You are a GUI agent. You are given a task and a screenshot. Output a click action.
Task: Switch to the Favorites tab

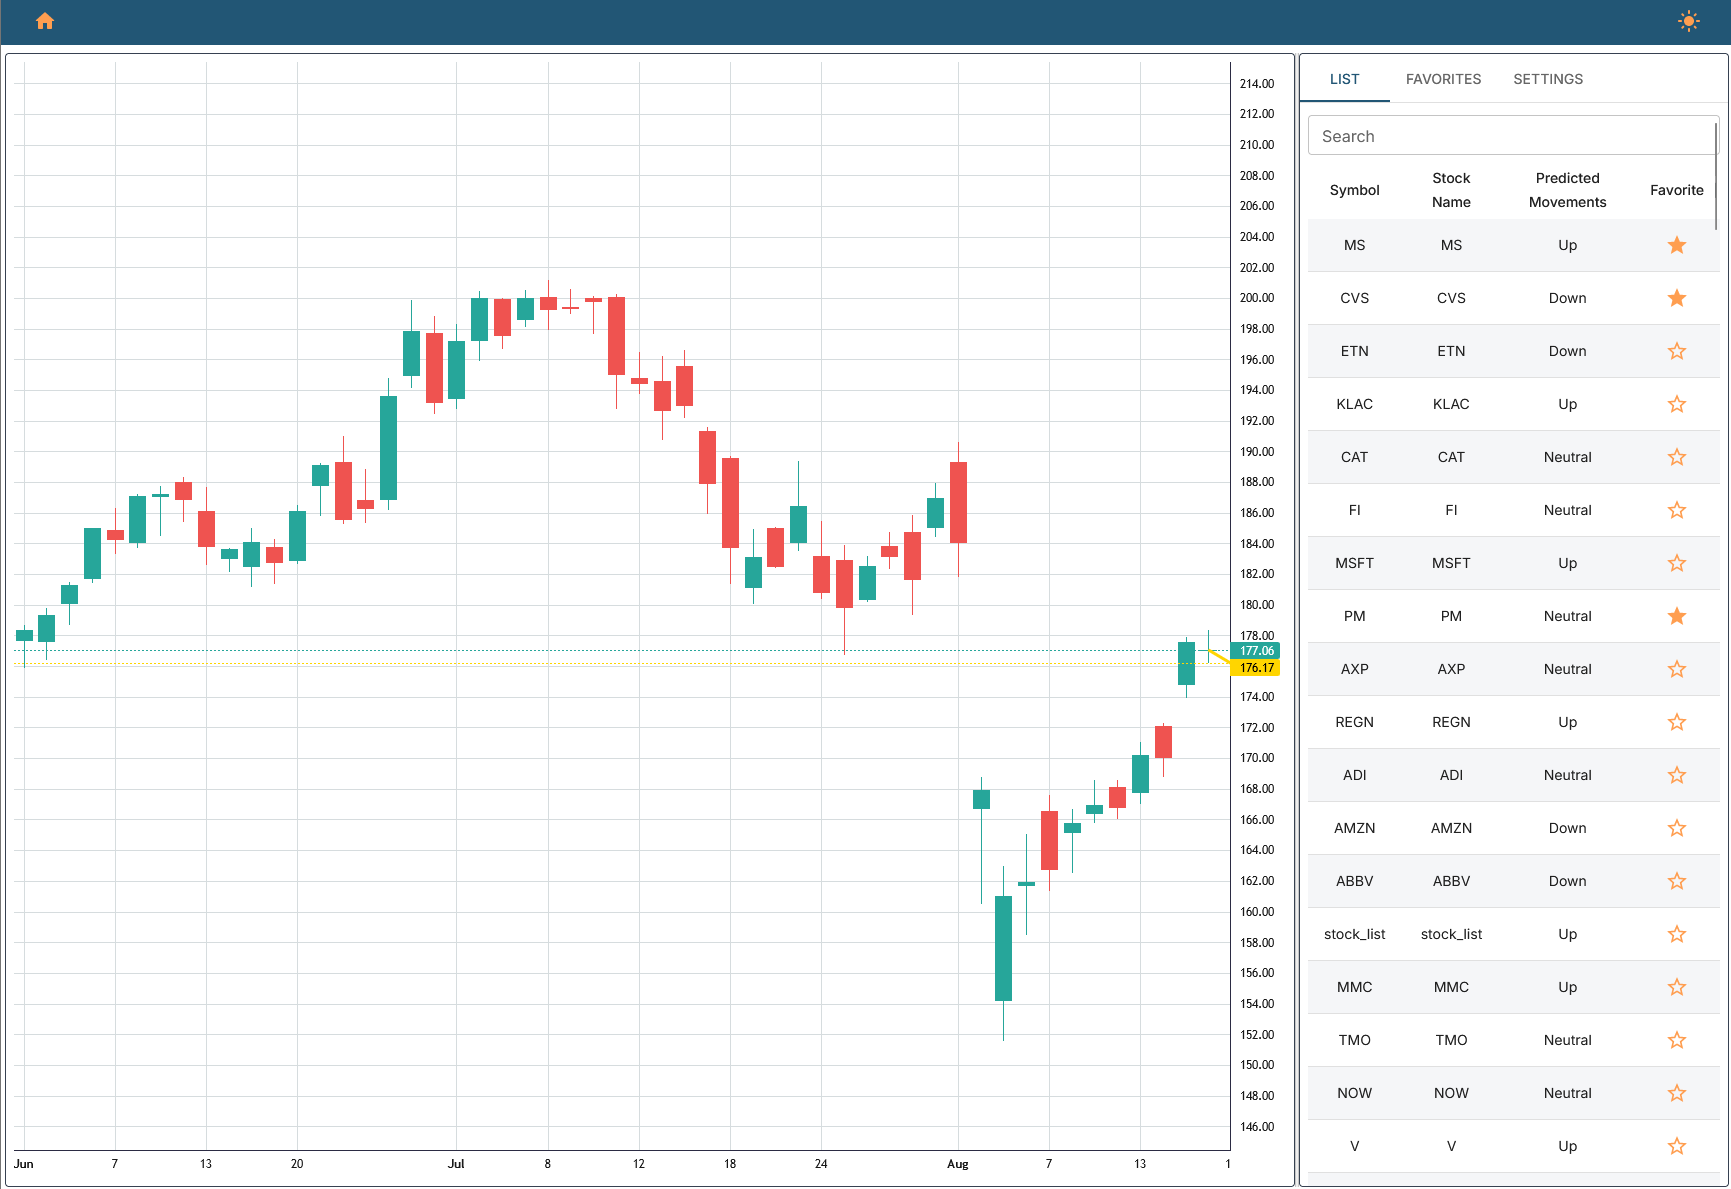point(1443,79)
